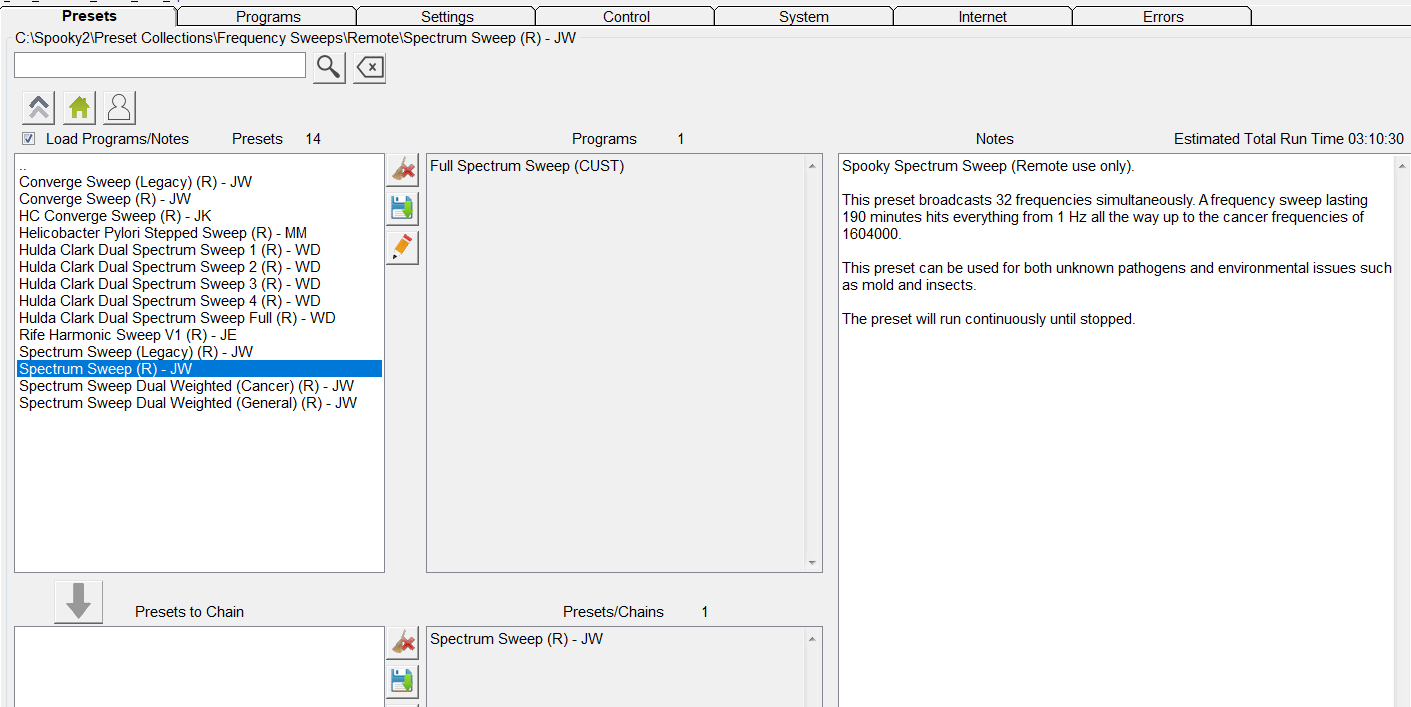Click the pencil edit icon
Image resolution: width=1411 pixels, height=707 pixels.
pos(402,247)
